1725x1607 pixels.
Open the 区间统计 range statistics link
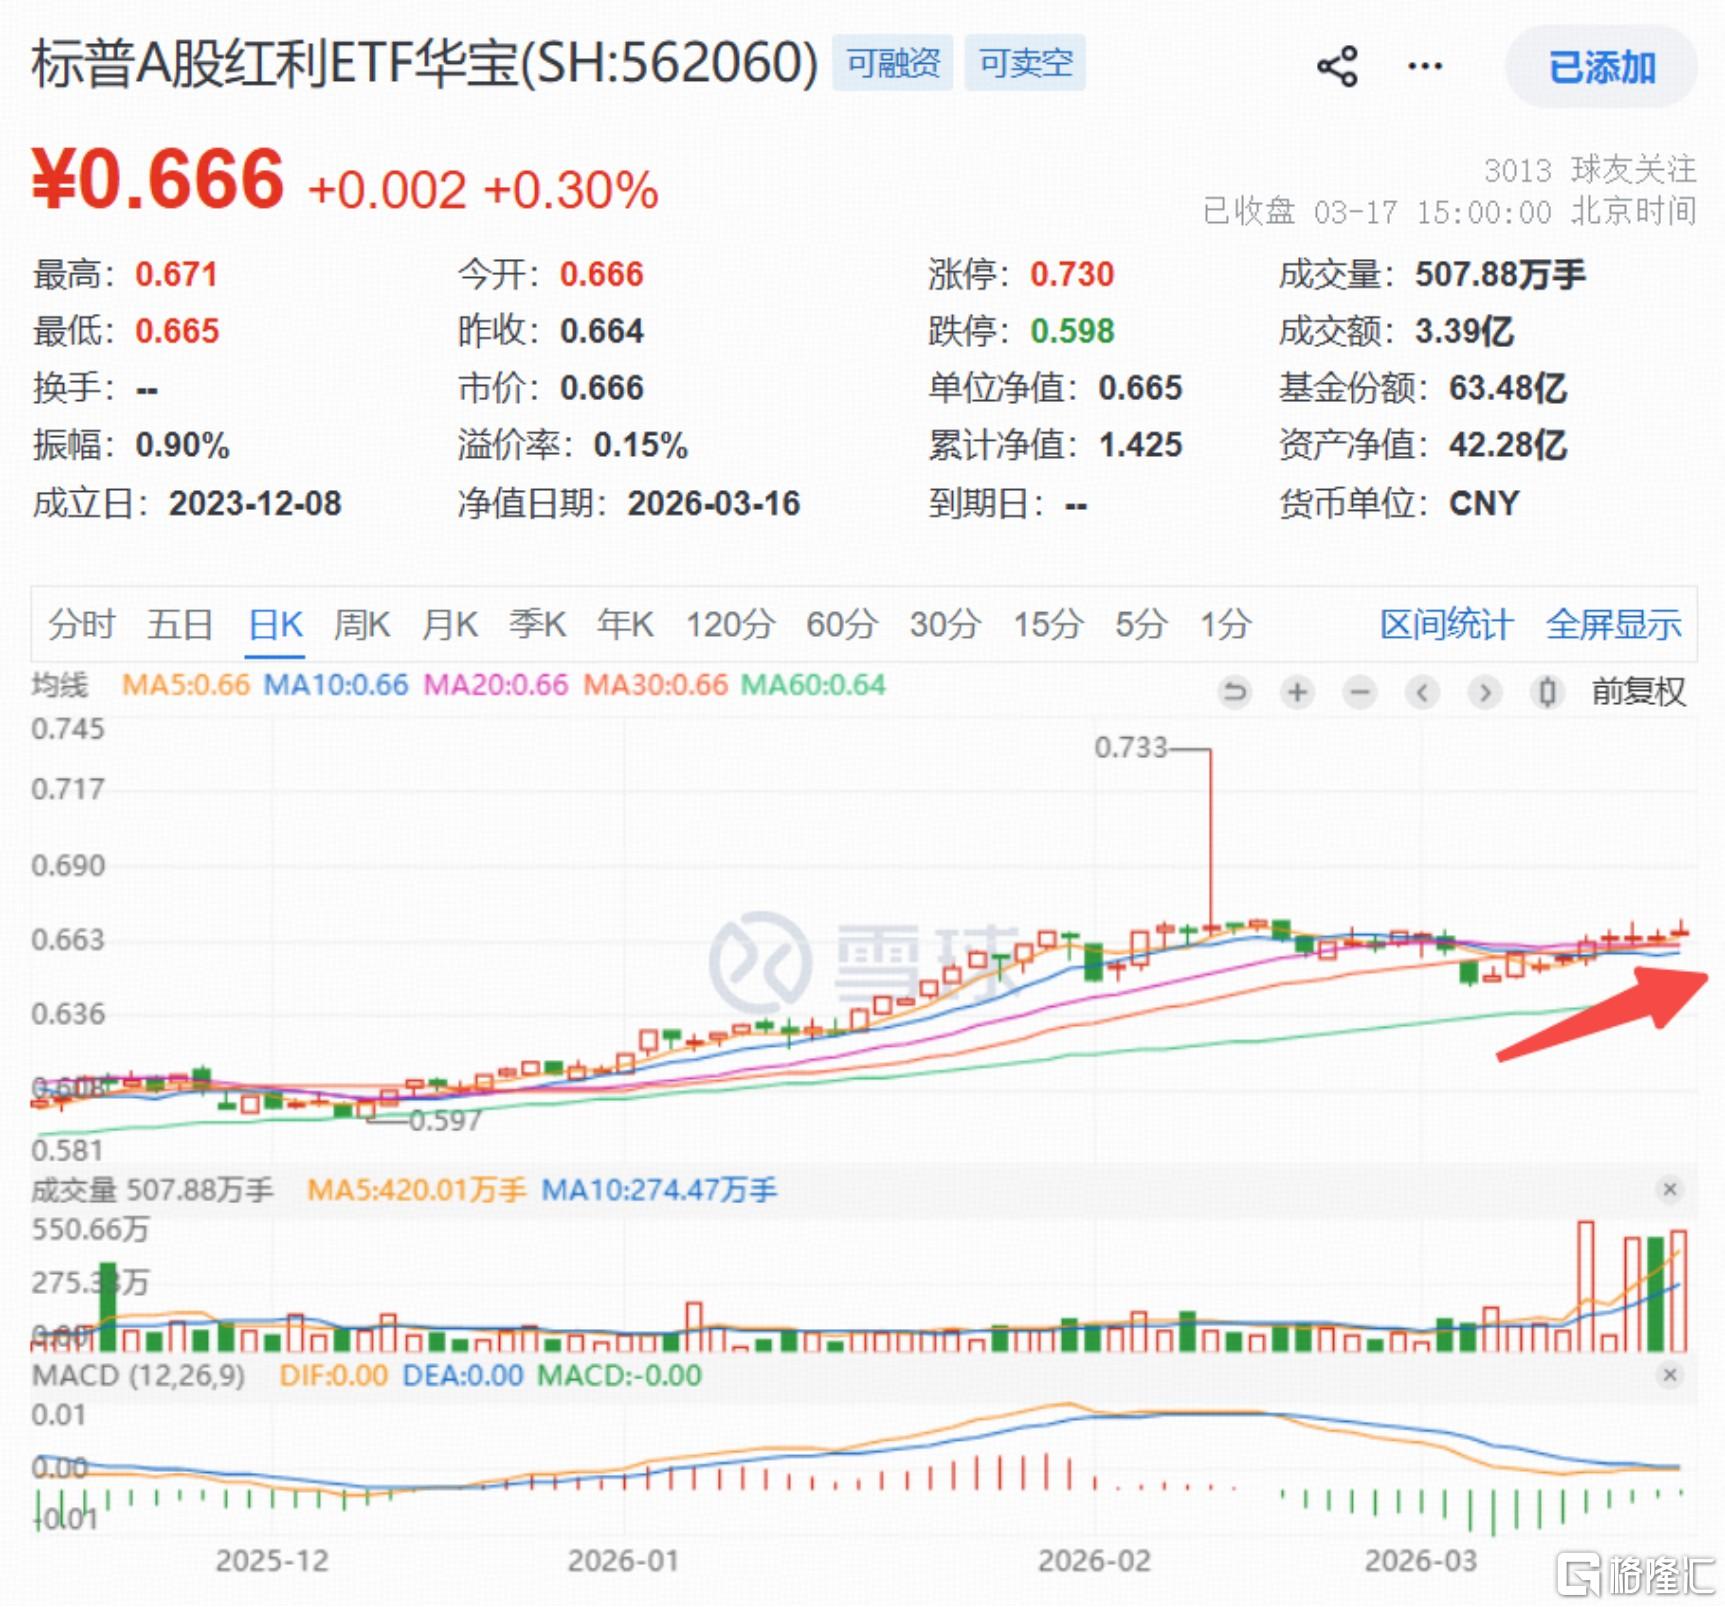[1446, 624]
